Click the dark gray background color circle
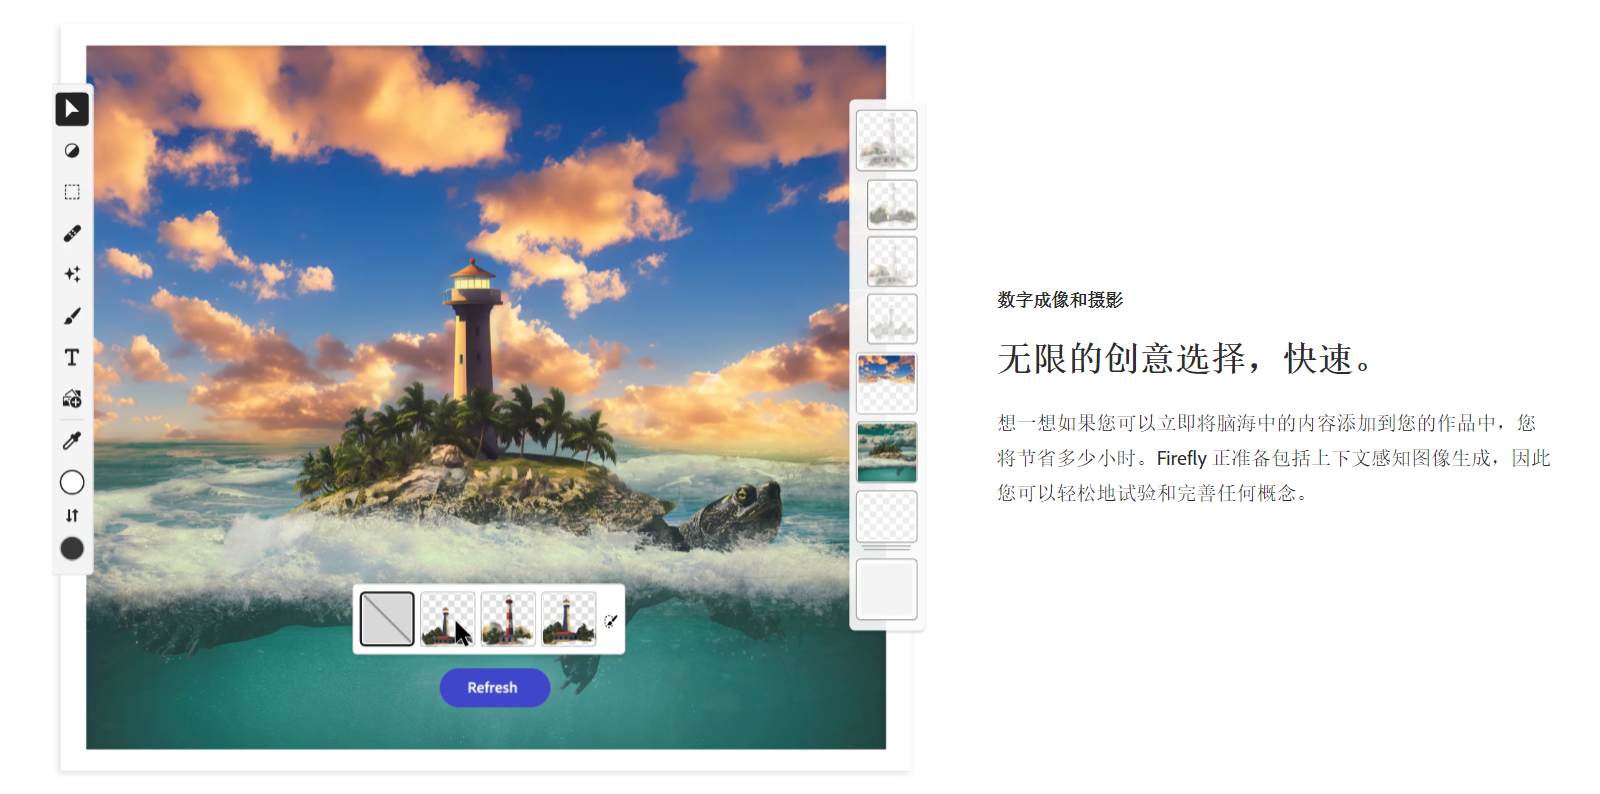 [x=72, y=548]
